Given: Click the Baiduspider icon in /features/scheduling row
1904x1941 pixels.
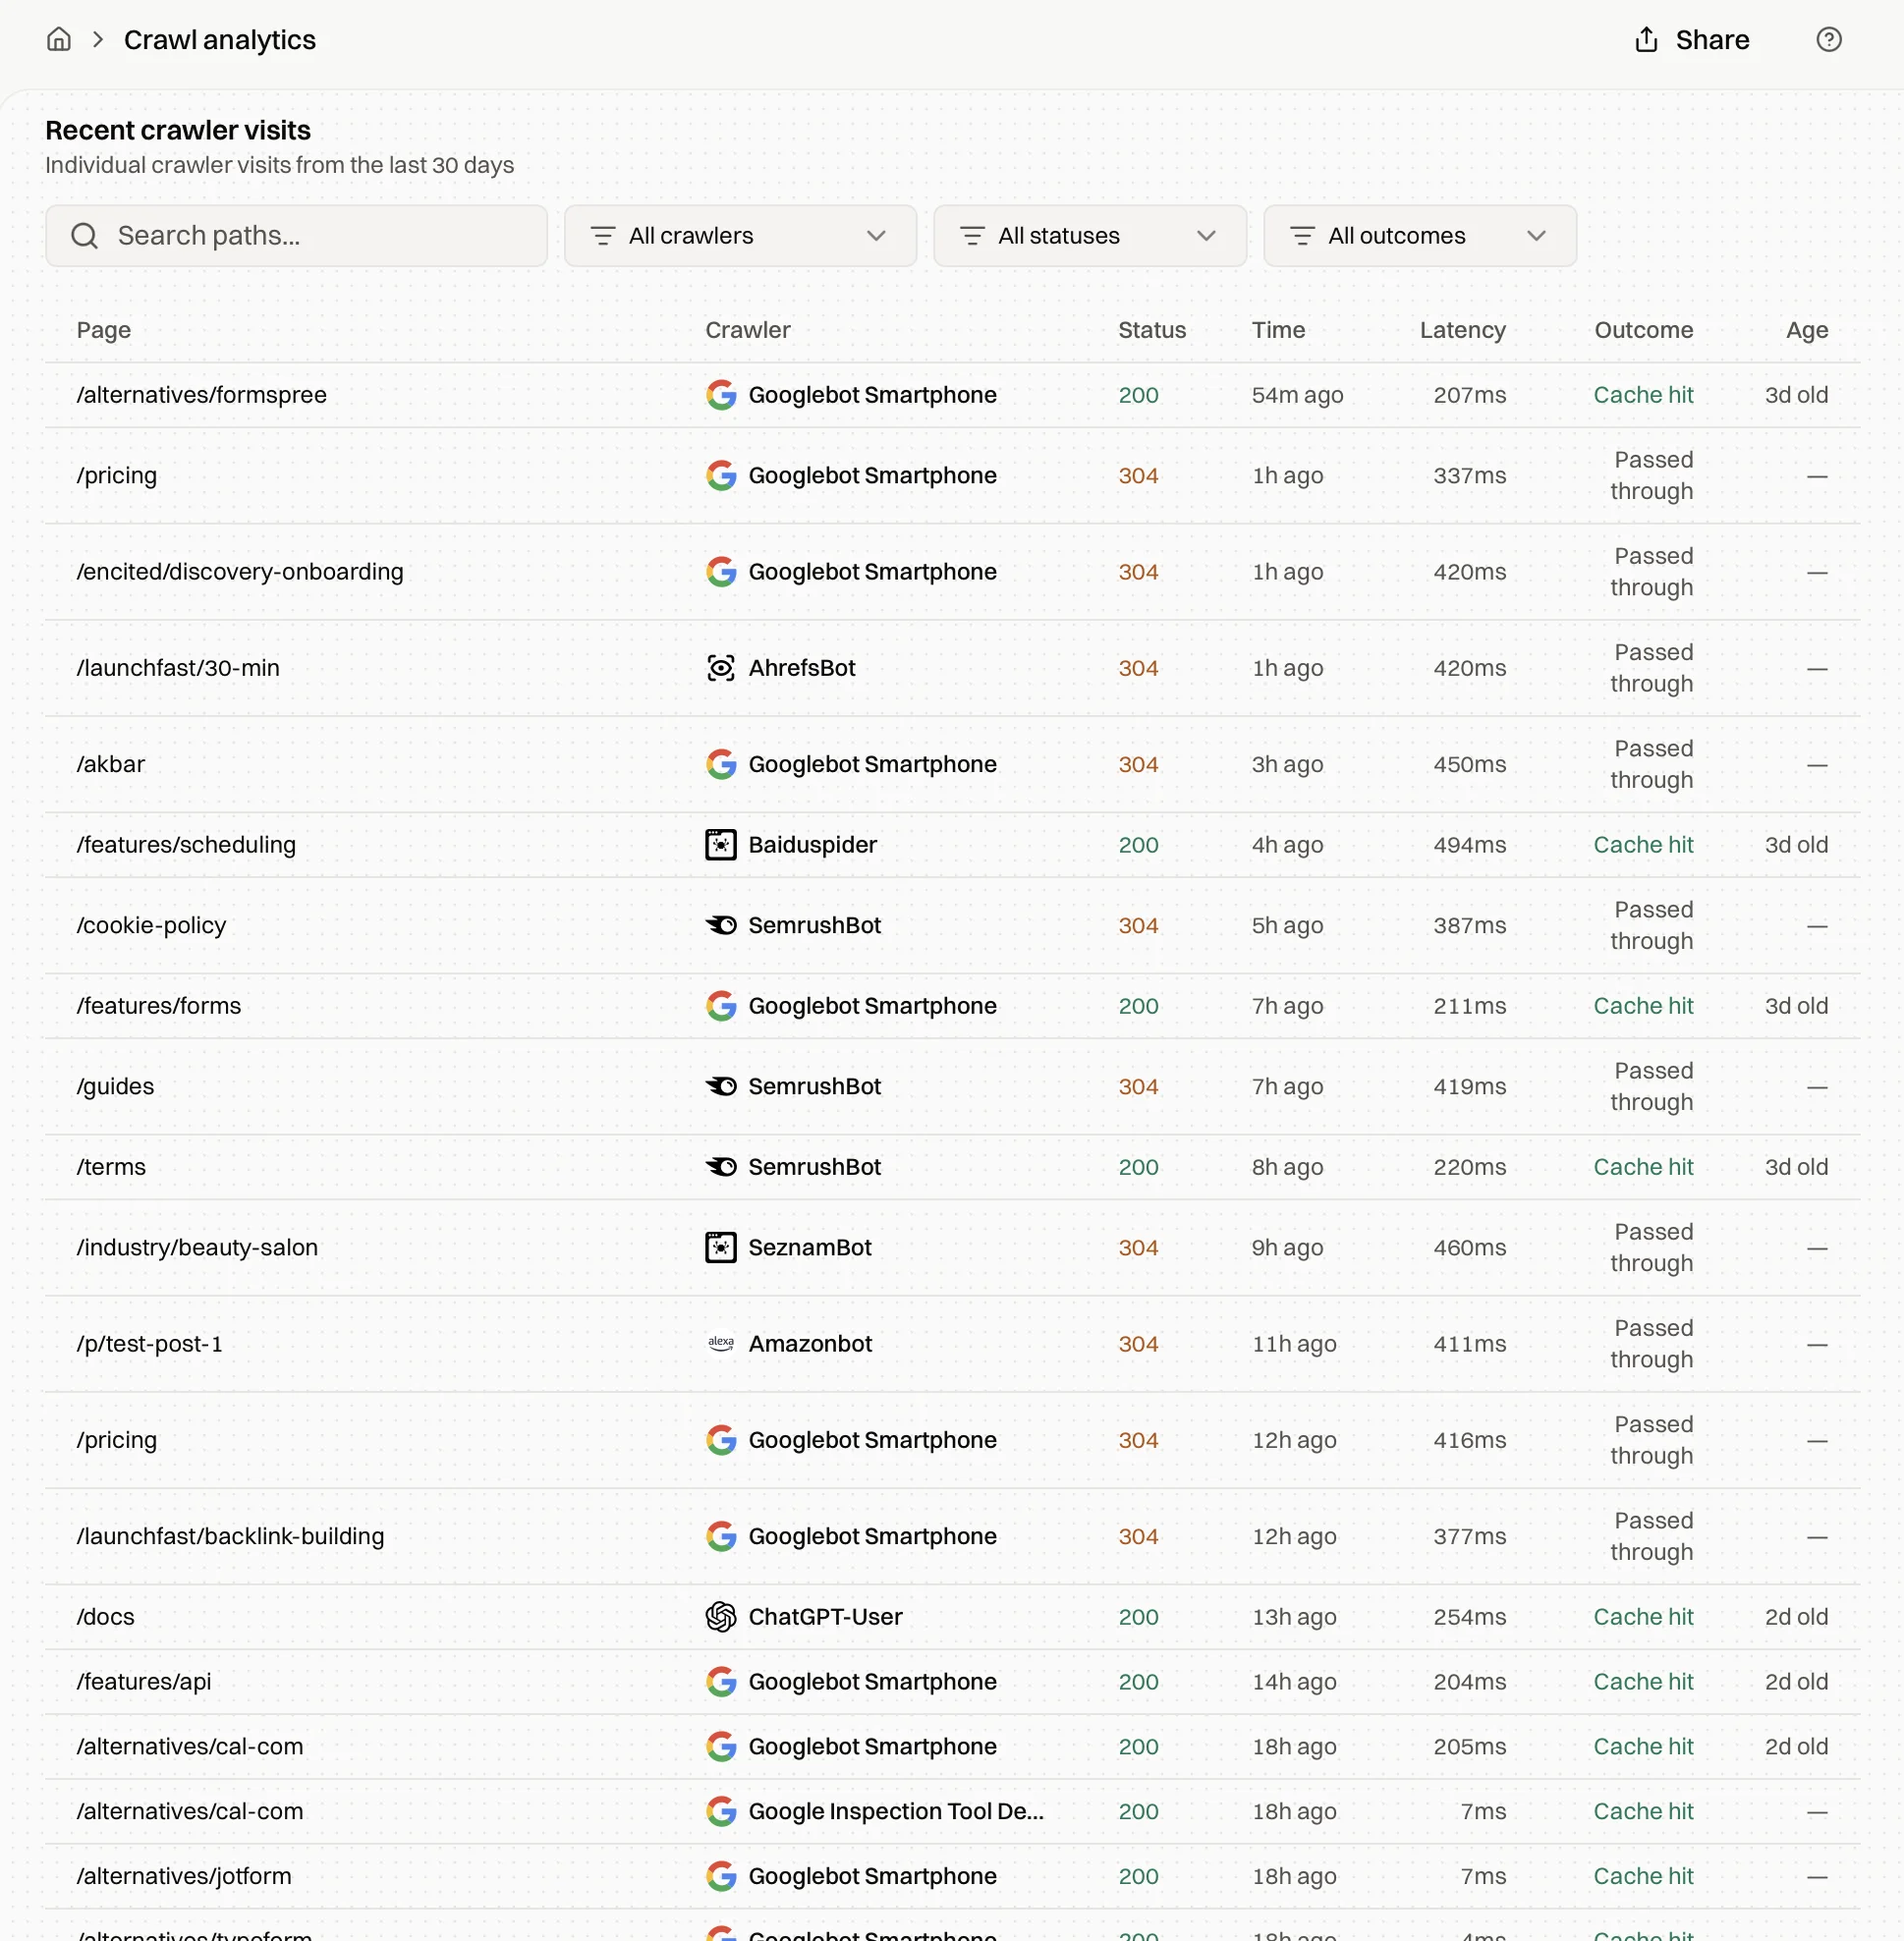Looking at the screenshot, I should point(720,844).
